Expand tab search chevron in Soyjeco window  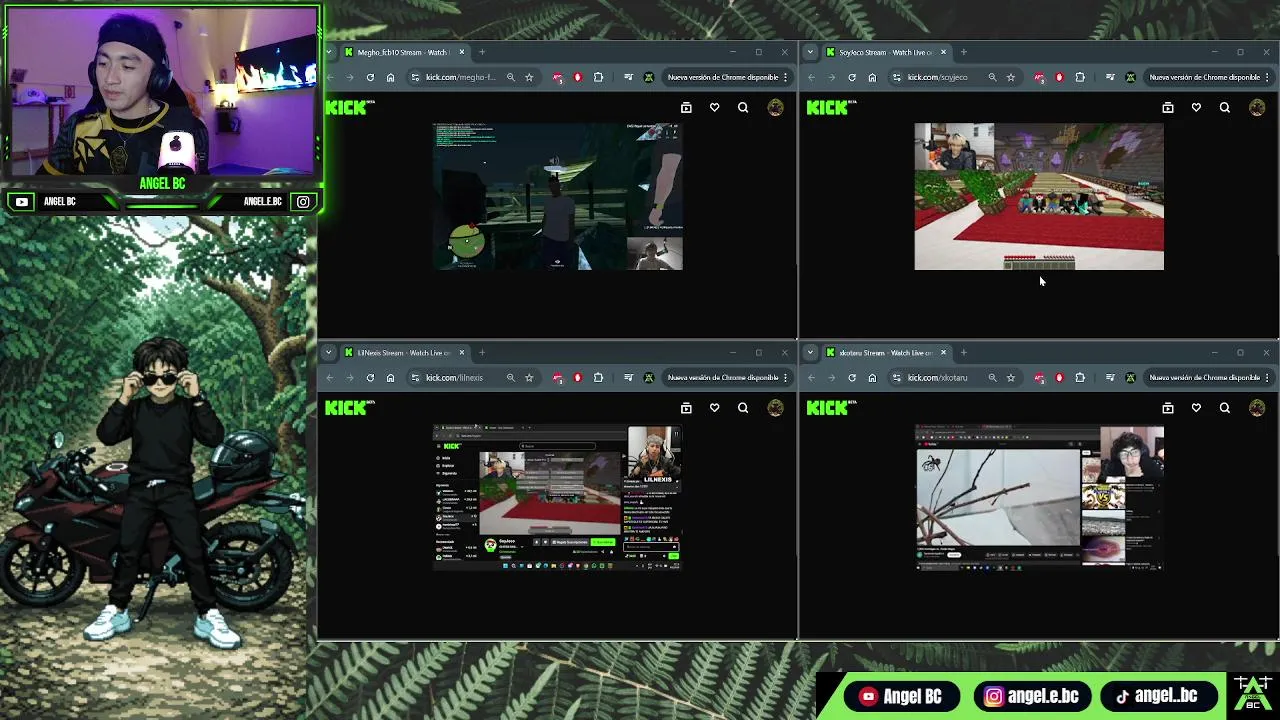pos(810,52)
